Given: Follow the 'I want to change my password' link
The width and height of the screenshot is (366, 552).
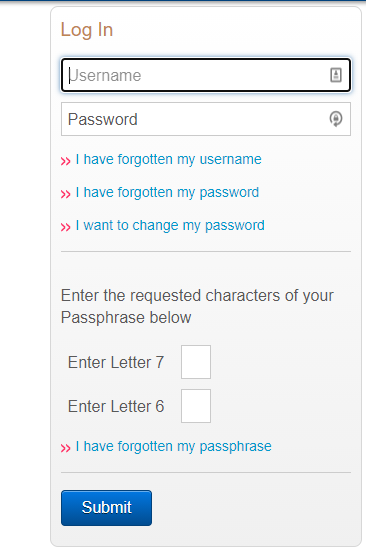Looking at the screenshot, I should point(170,225).
